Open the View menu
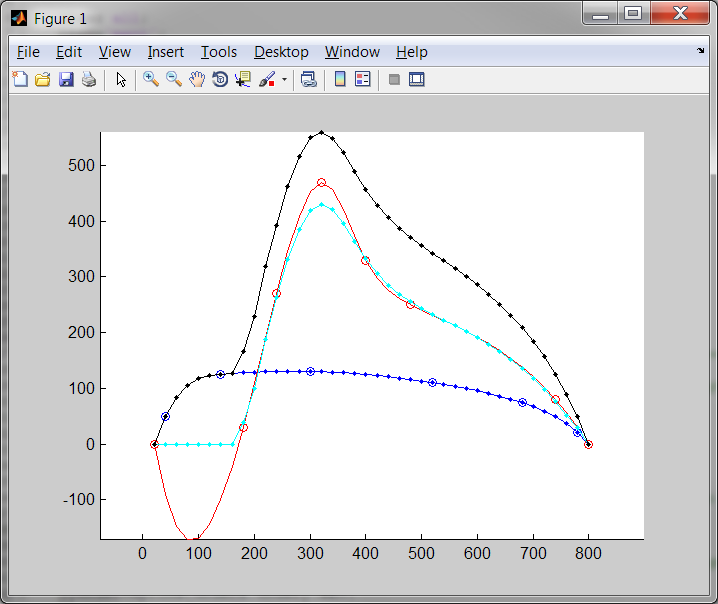The image size is (718, 604). tap(115, 52)
